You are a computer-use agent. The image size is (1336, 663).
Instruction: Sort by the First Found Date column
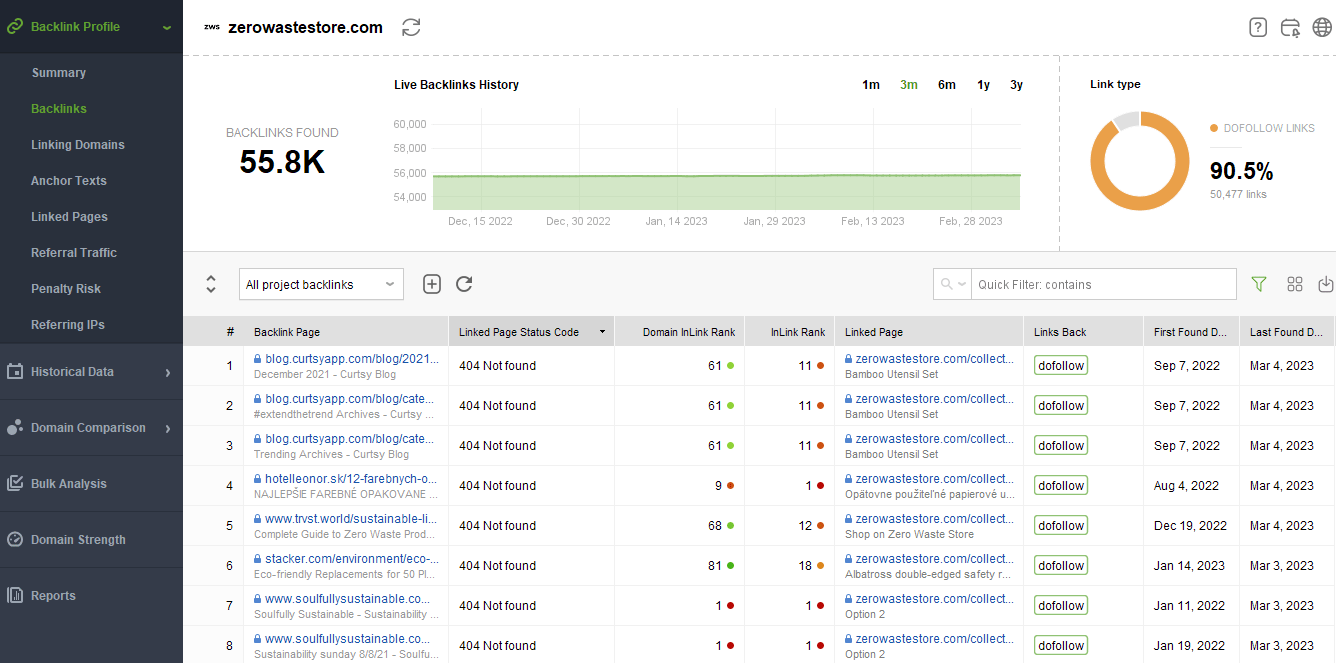1191,332
